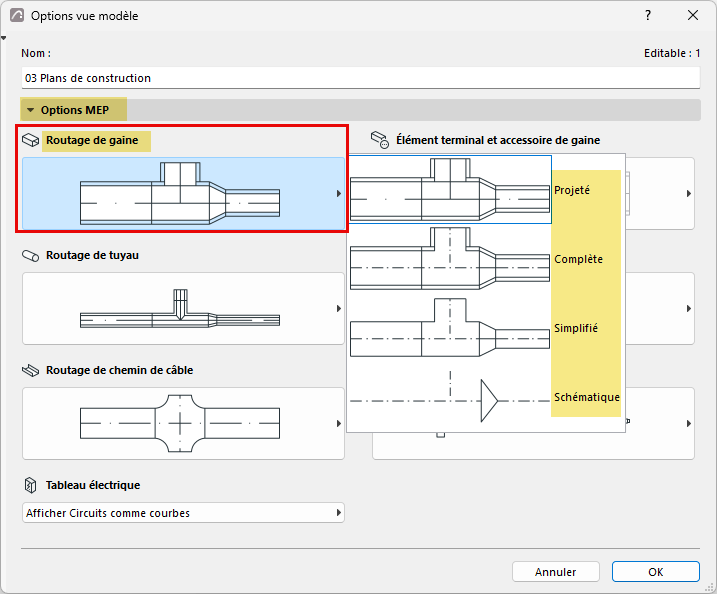Click the Nom field containing 03 Plans de construction
This screenshot has width=717, height=594.
360,78
